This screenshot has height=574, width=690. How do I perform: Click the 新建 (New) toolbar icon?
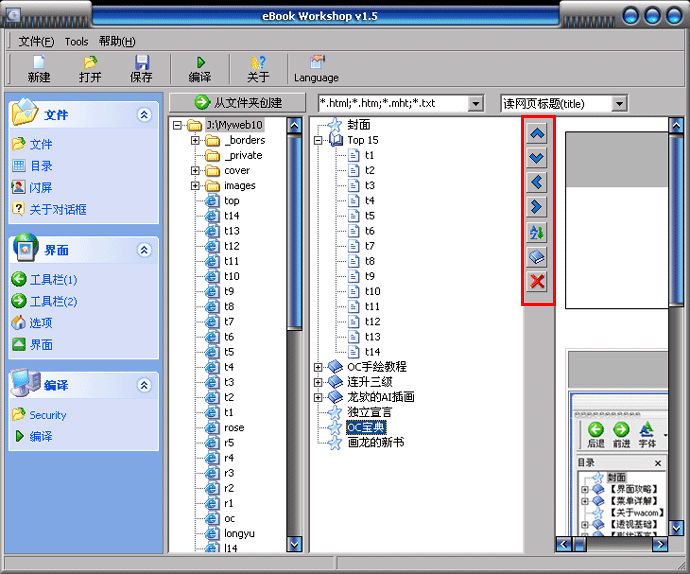[x=39, y=68]
